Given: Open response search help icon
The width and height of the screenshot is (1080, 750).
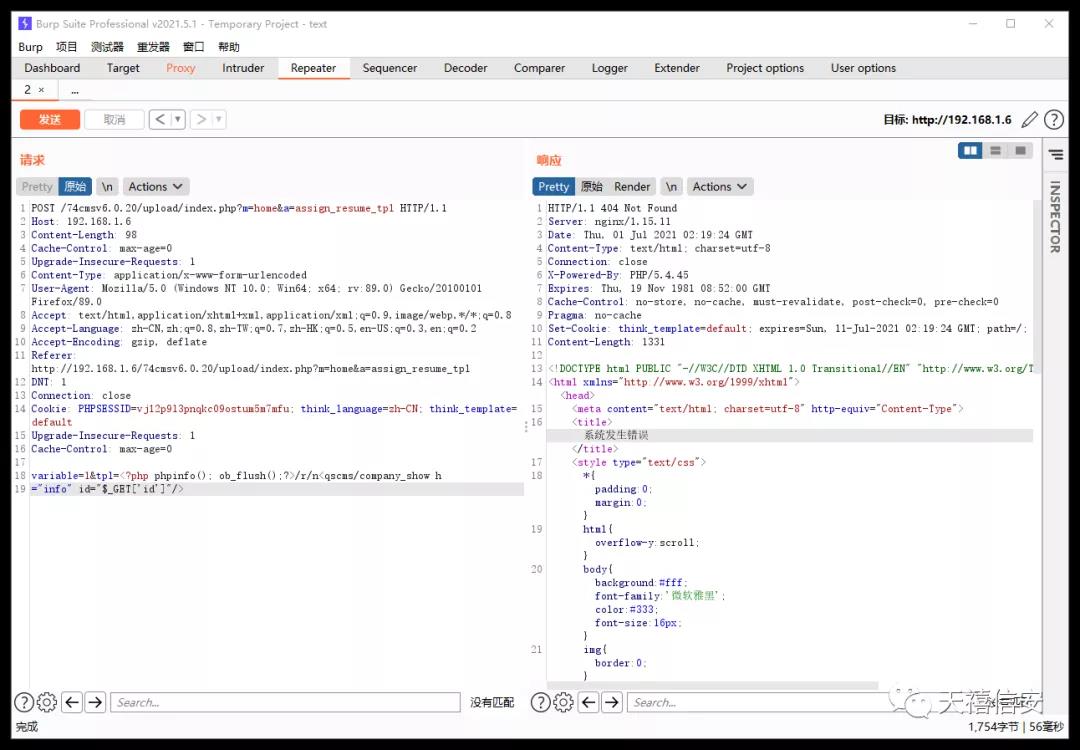Looking at the screenshot, I should [541, 702].
